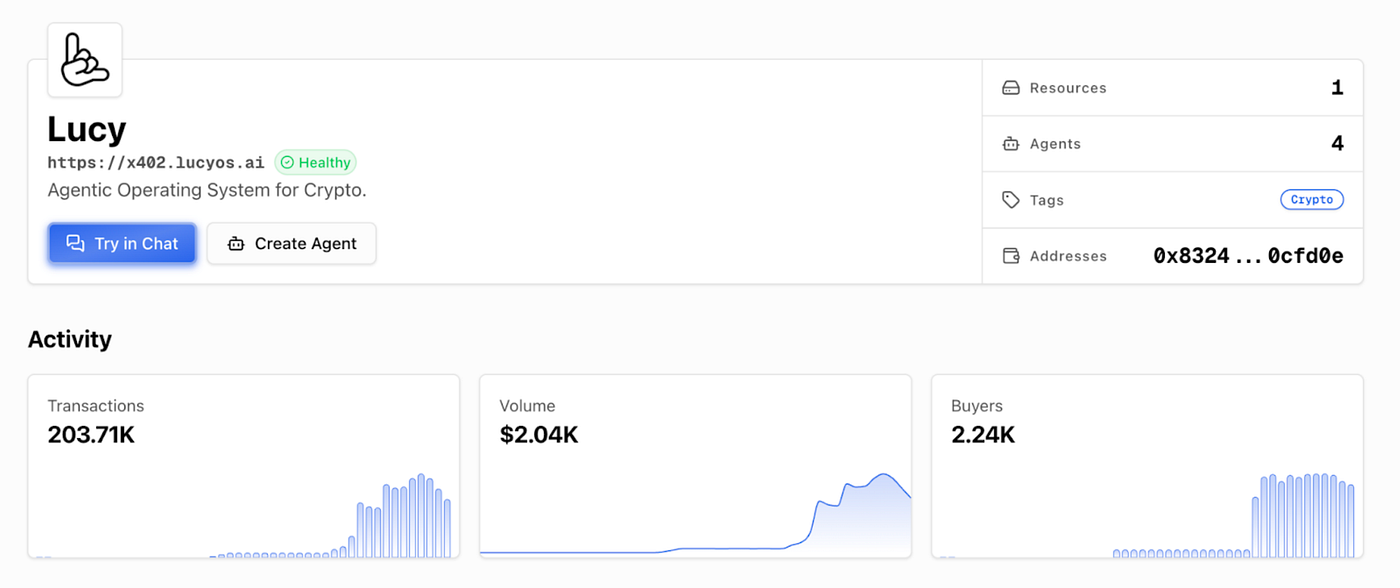Image resolution: width=1400 pixels, height=588 pixels.
Task: Open the https://x402.lucyos.ai URL
Action: click(156, 162)
